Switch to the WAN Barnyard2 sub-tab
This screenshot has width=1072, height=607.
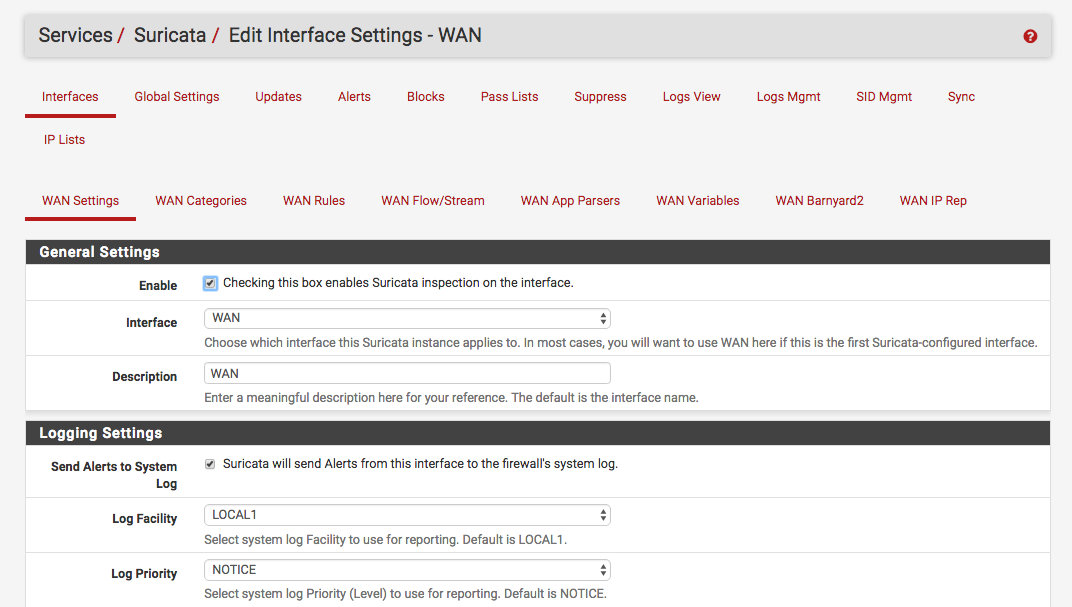click(819, 201)
